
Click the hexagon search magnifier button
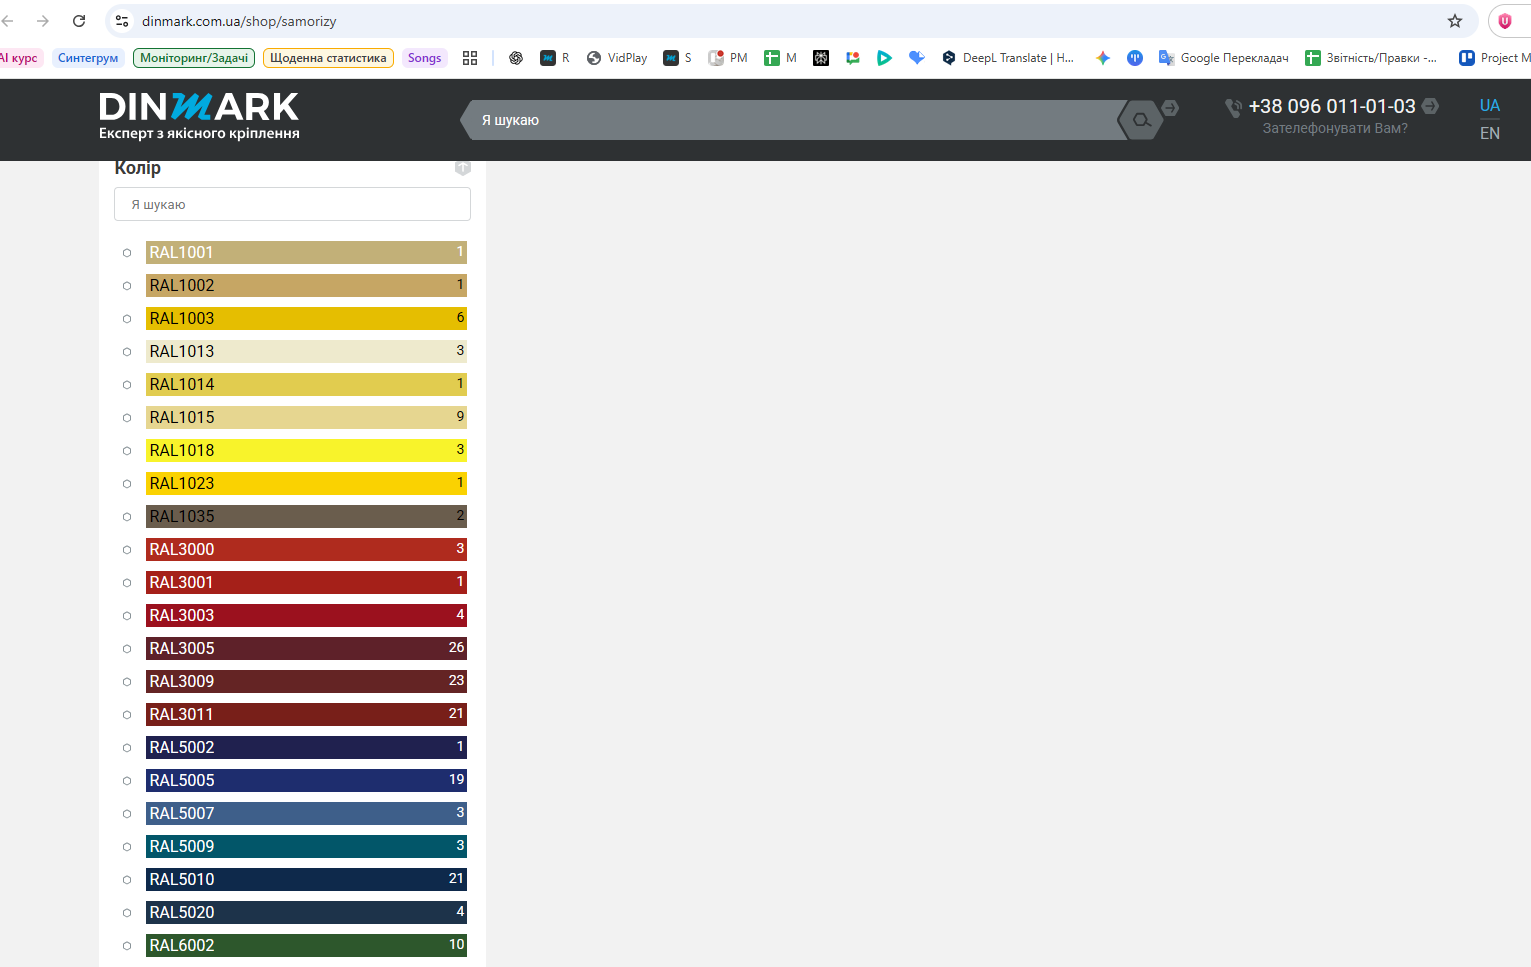[x=1141, y=120]
